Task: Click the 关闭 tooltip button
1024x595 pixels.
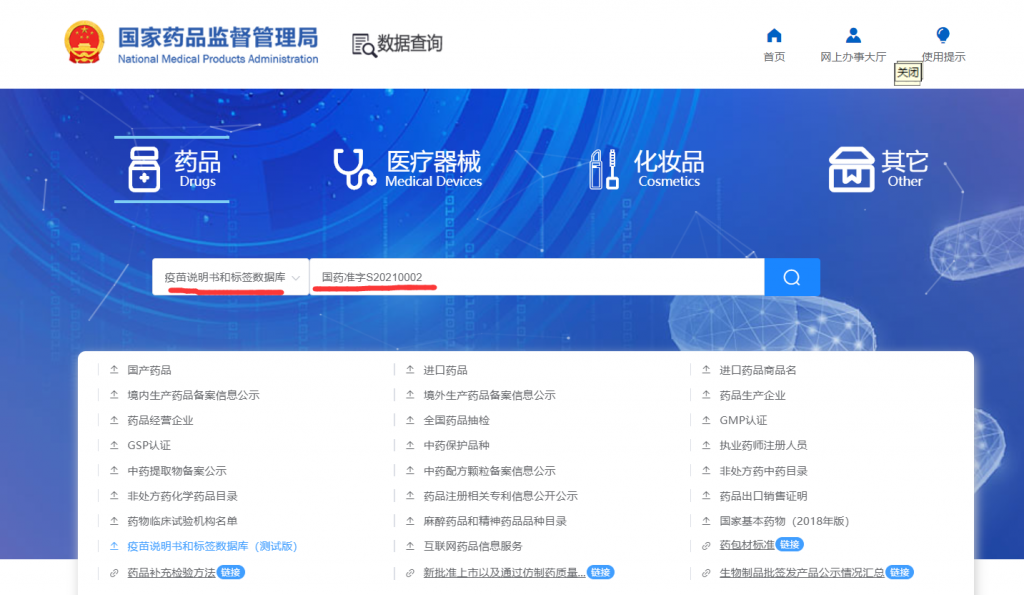Action: tap(908, 72)
